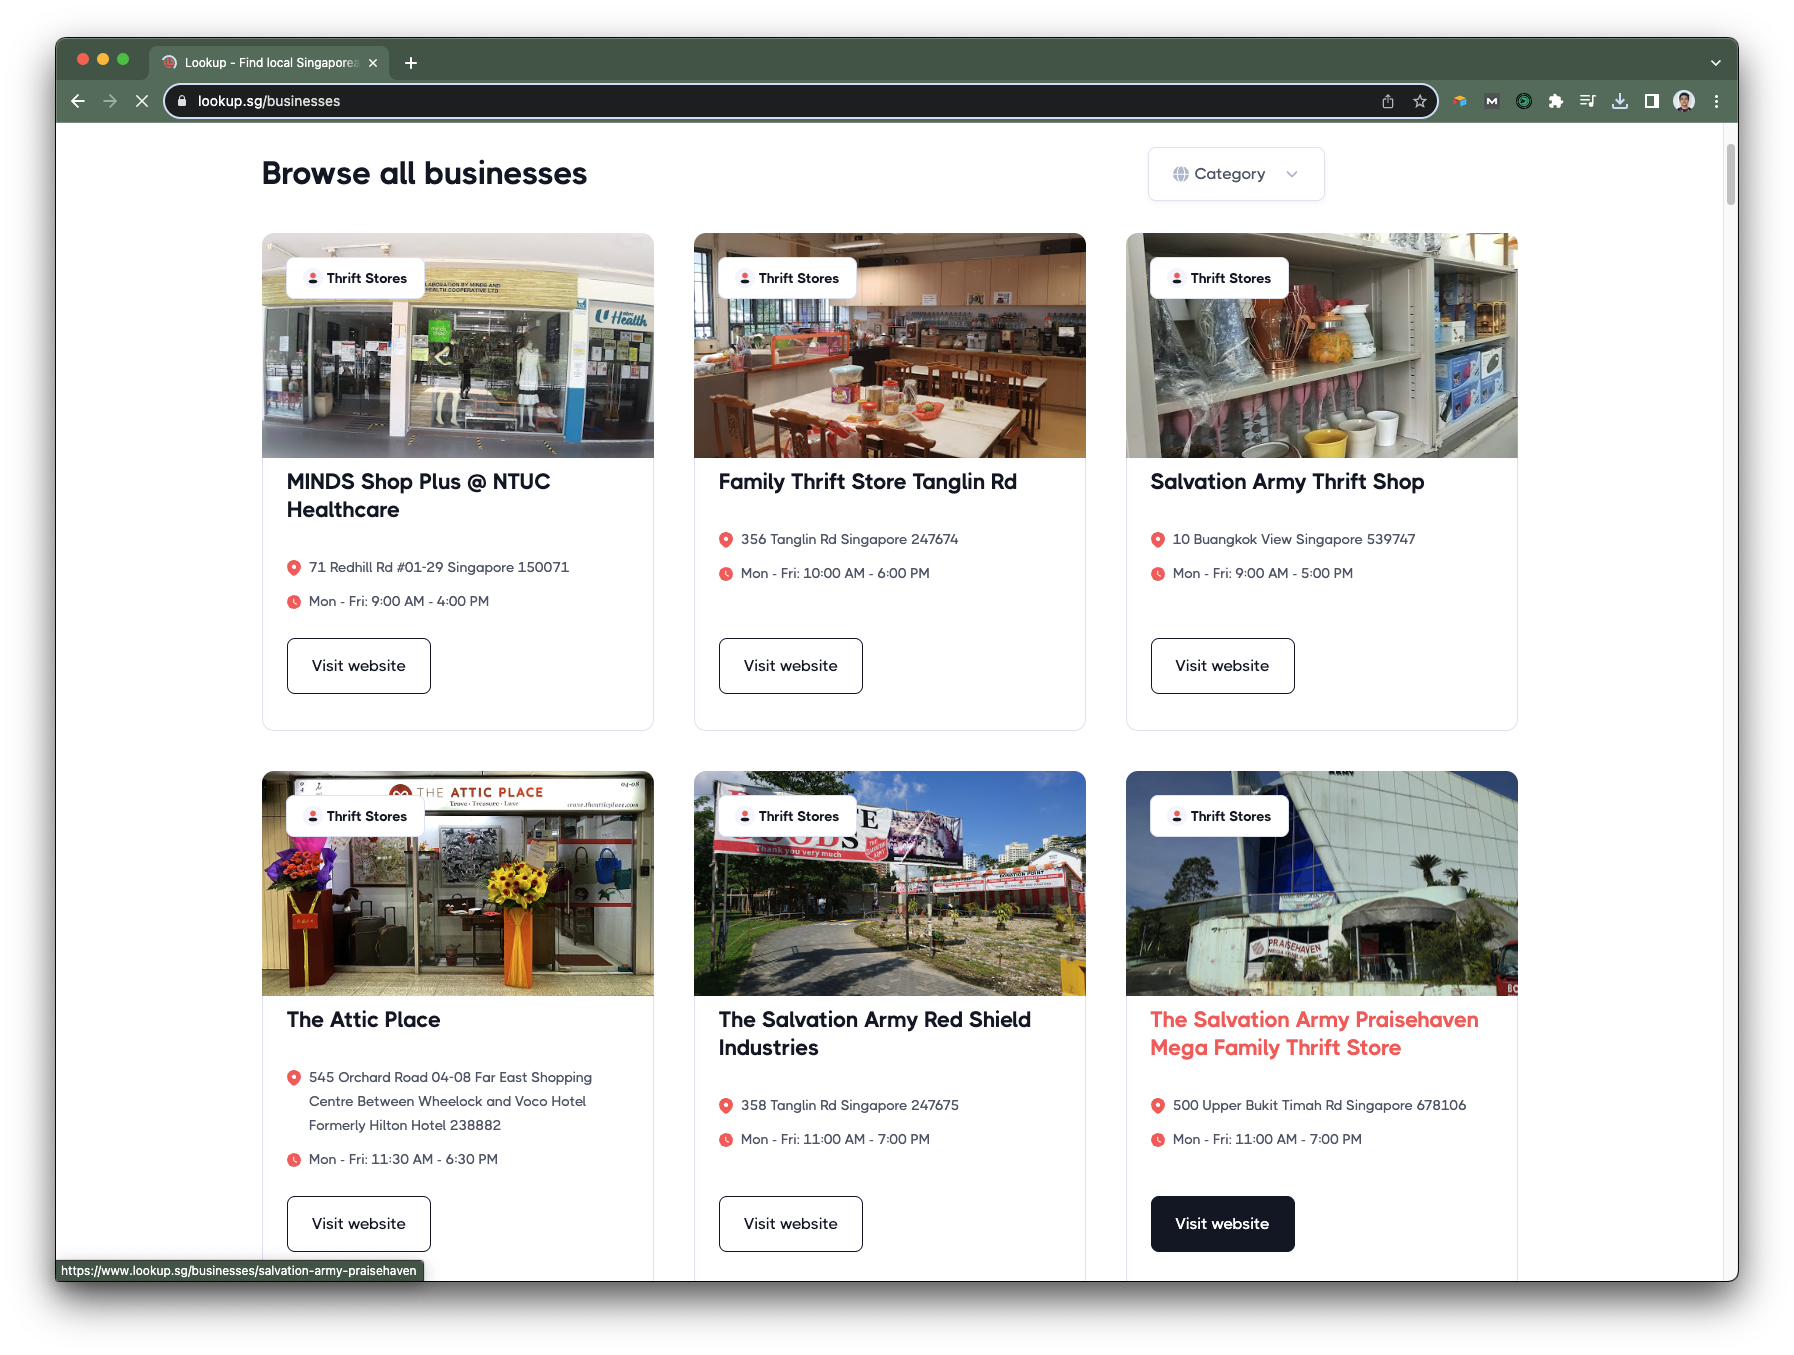This screenshot has width=1794, height=1355.
Task: Open Salvation Army Thrift Shop title
Action: pyautogui.click(x=1287, y=482)
